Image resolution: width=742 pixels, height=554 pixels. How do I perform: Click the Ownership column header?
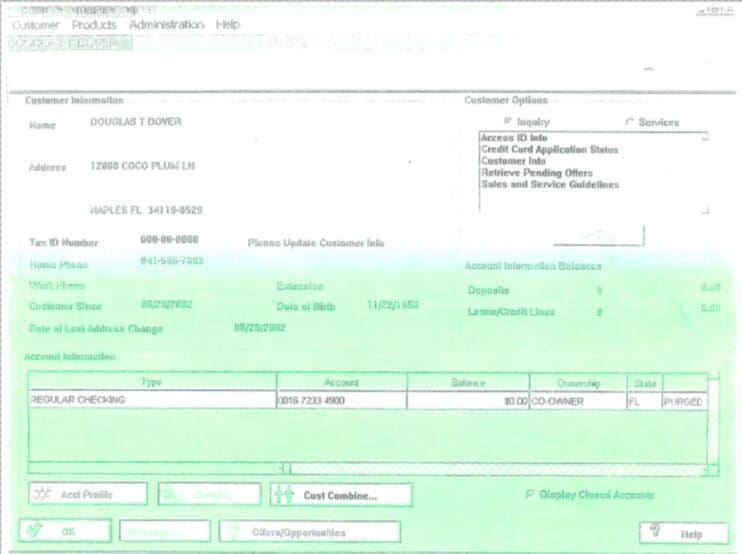(x=578, y=383)
